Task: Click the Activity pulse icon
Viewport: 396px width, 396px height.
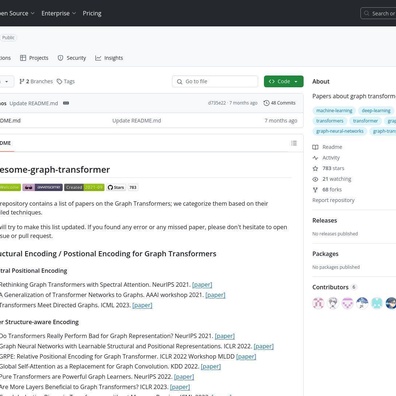Action: (315, 158)
